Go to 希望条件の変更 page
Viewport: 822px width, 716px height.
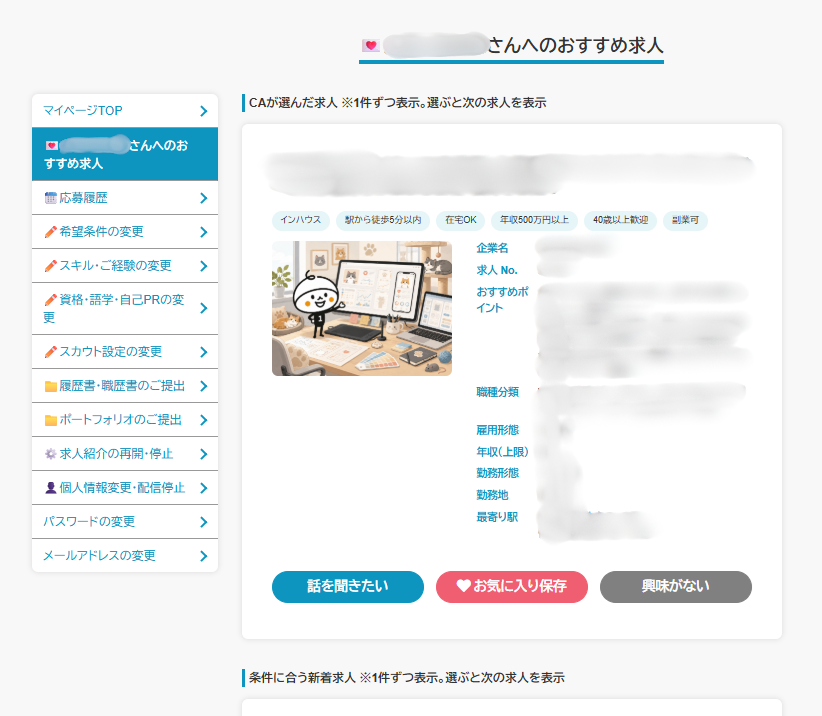click(x=125, y=232)
